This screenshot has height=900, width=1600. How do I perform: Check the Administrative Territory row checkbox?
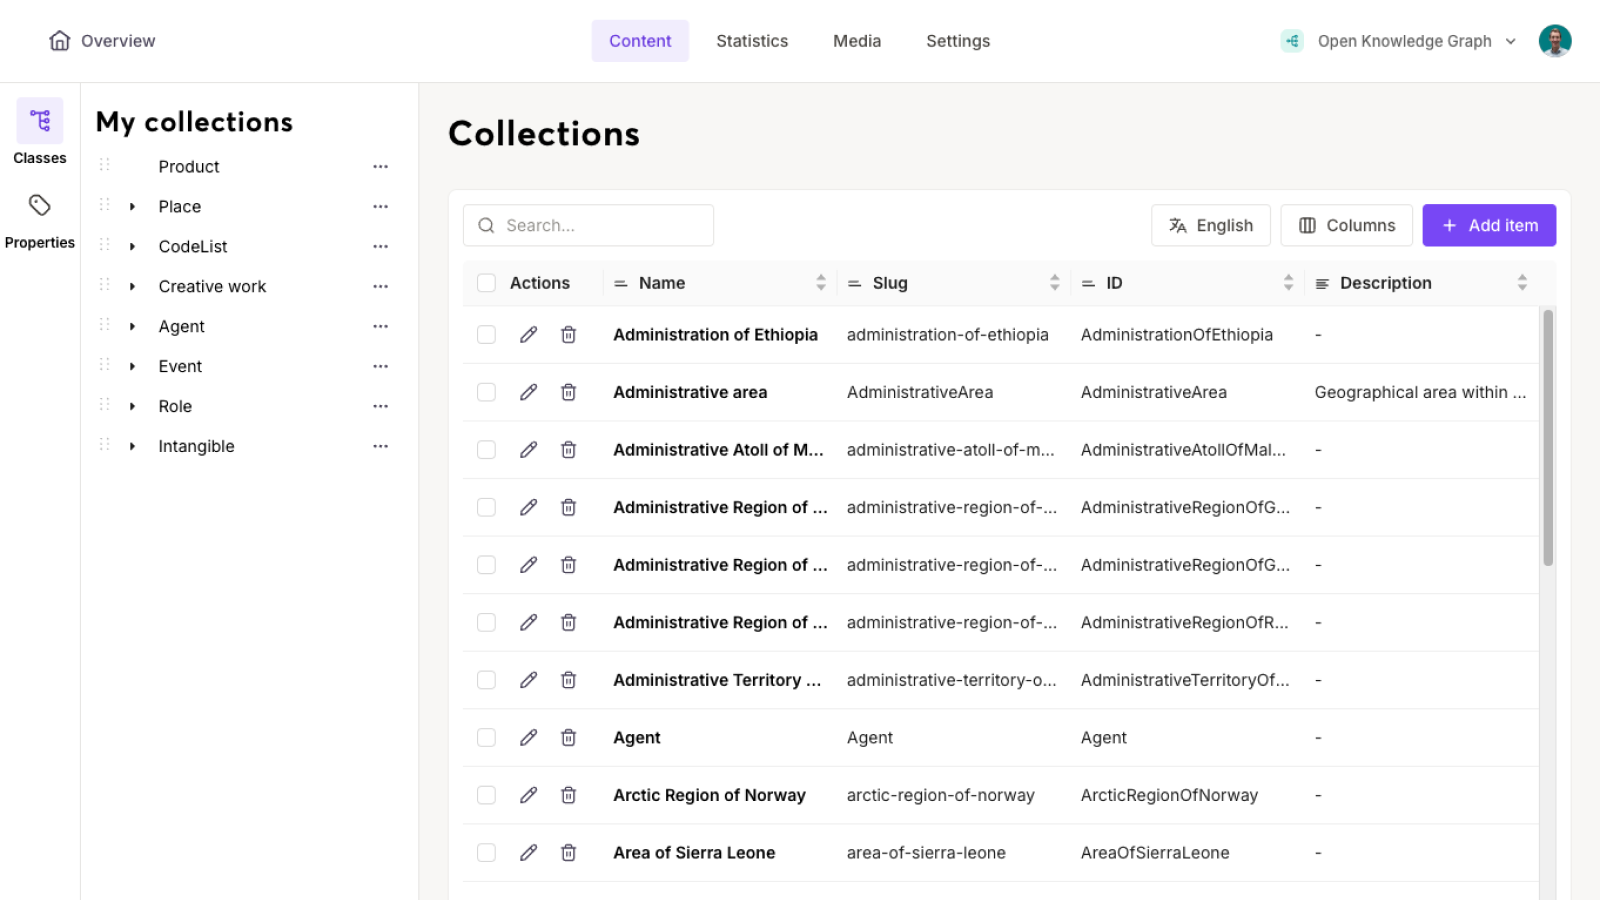[x=486, y=680]
